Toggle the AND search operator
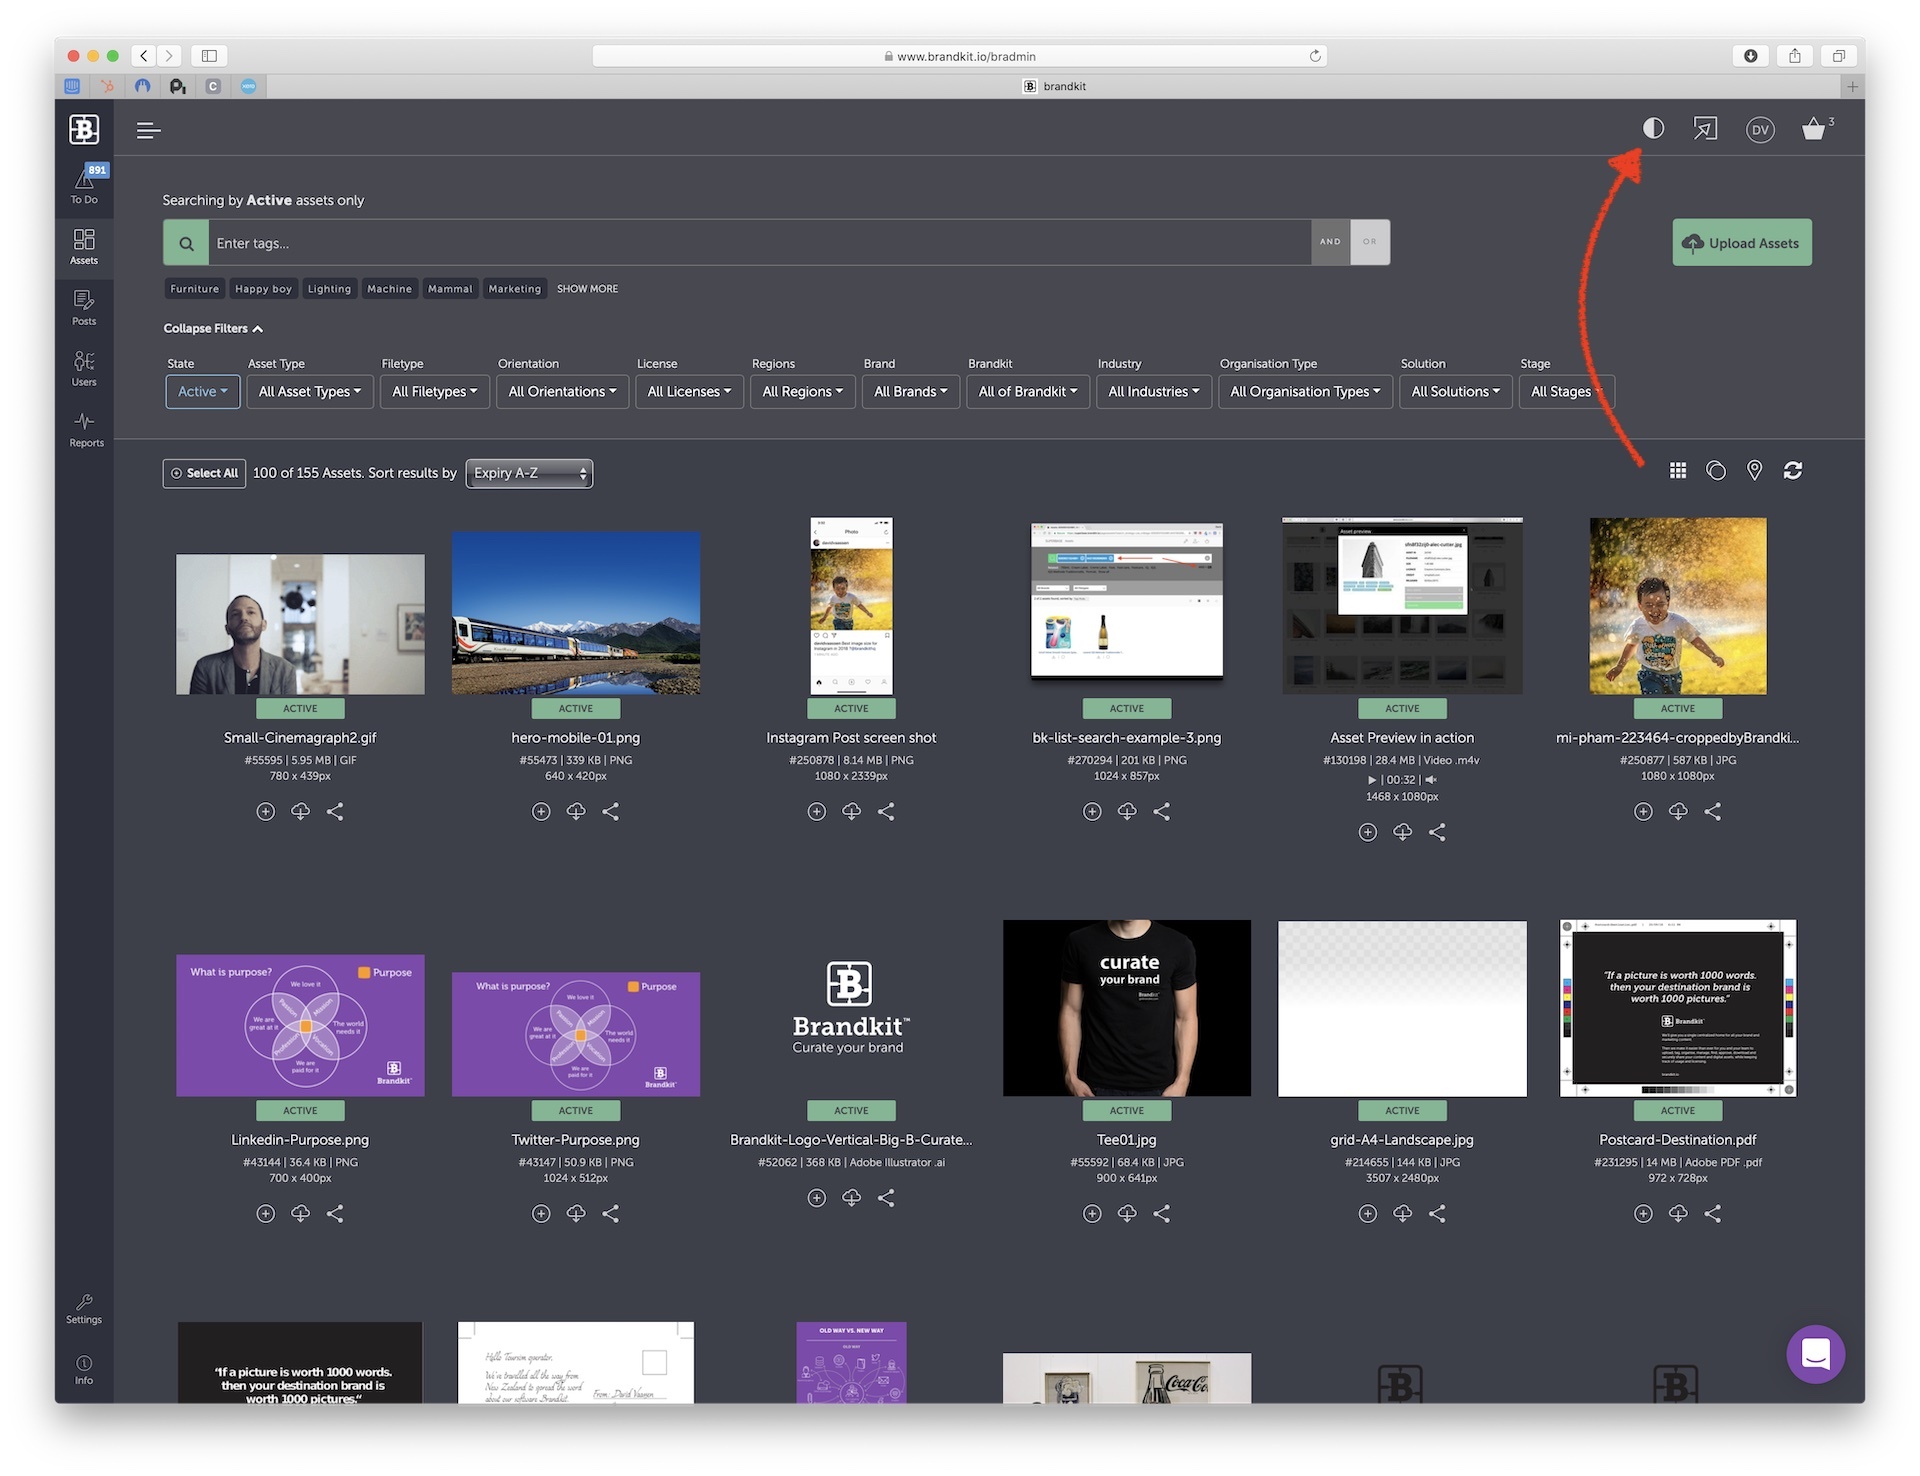Viewport: 1920px width, 1476px height. pyautogui.click(x=1330, y=242)
